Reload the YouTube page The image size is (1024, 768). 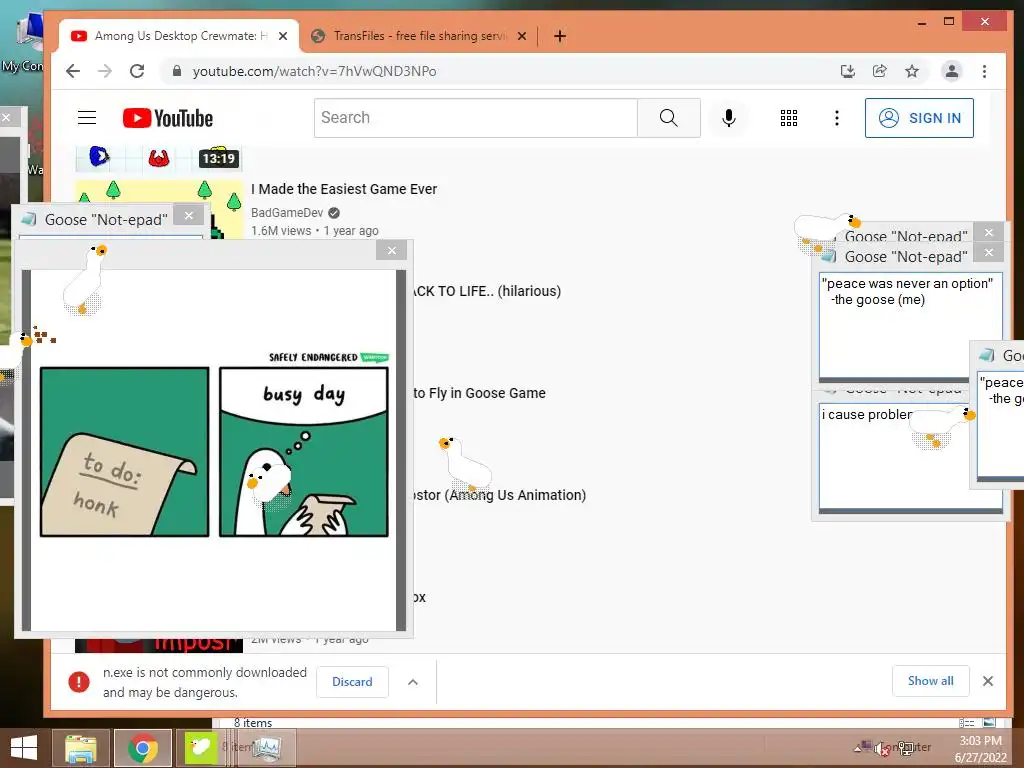tap(136, 71)
